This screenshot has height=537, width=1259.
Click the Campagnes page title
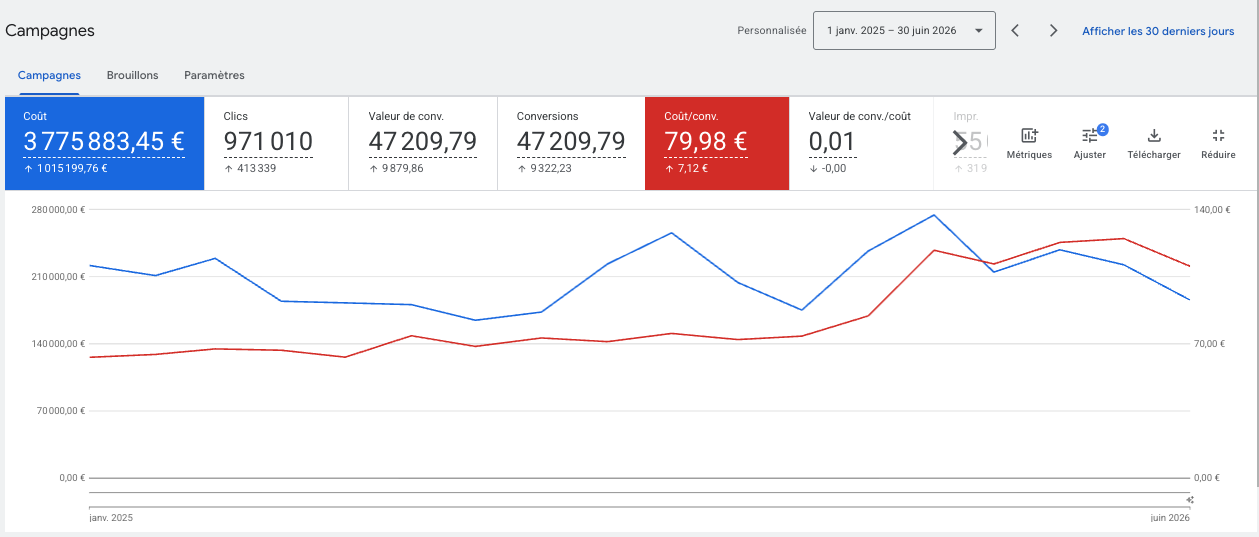(50, 31)
